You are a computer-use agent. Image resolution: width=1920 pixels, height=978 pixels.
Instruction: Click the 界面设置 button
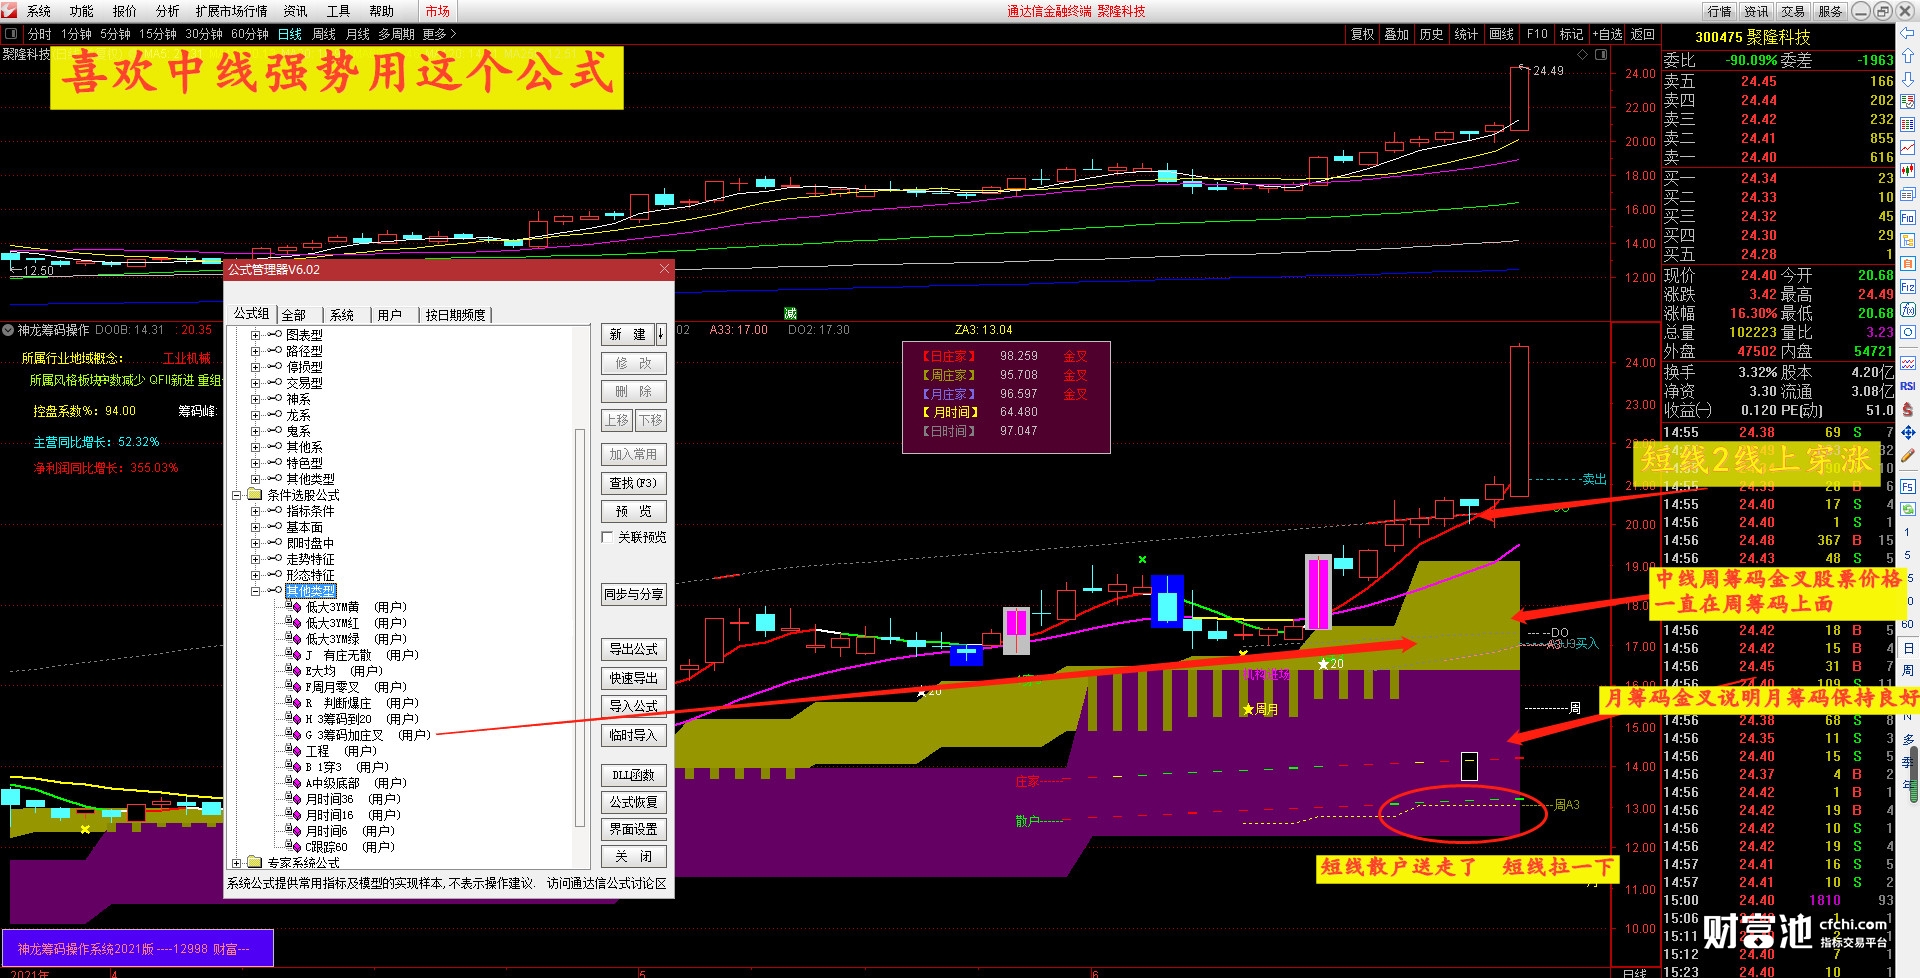(634, 829)
